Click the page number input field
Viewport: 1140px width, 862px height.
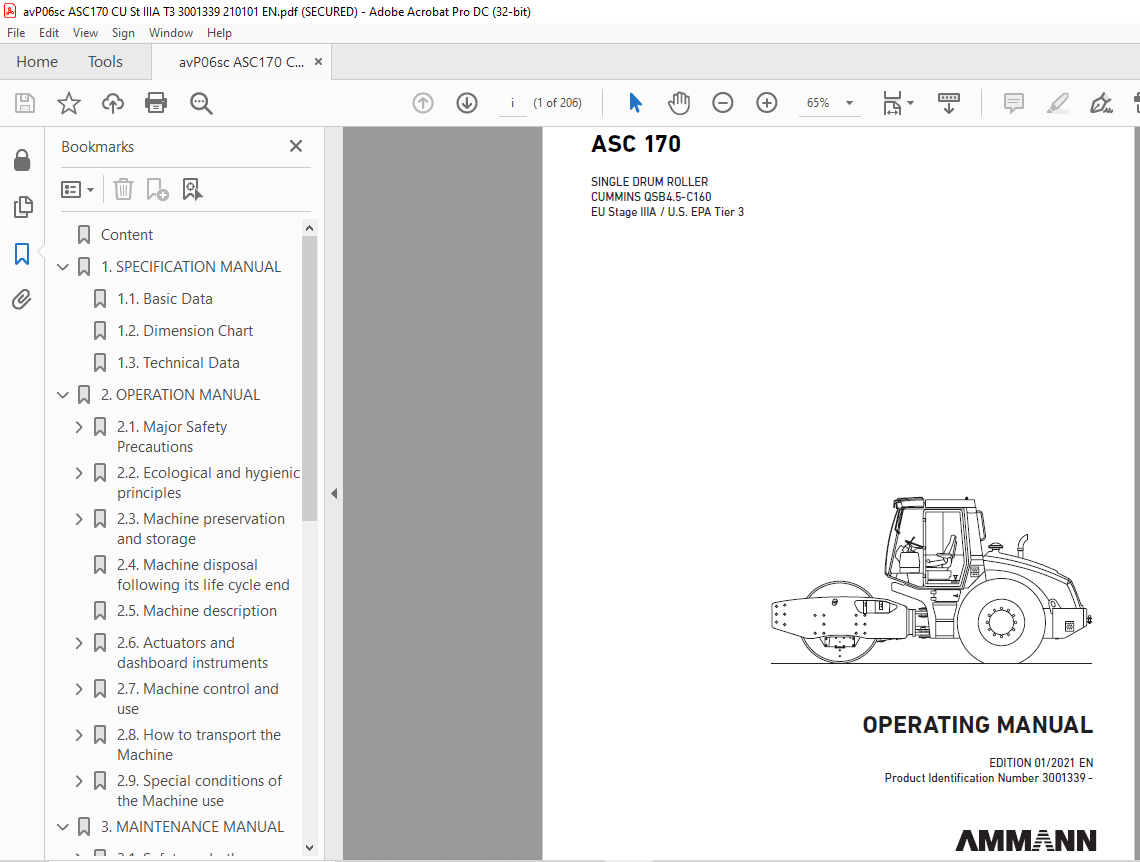[513, 103]
